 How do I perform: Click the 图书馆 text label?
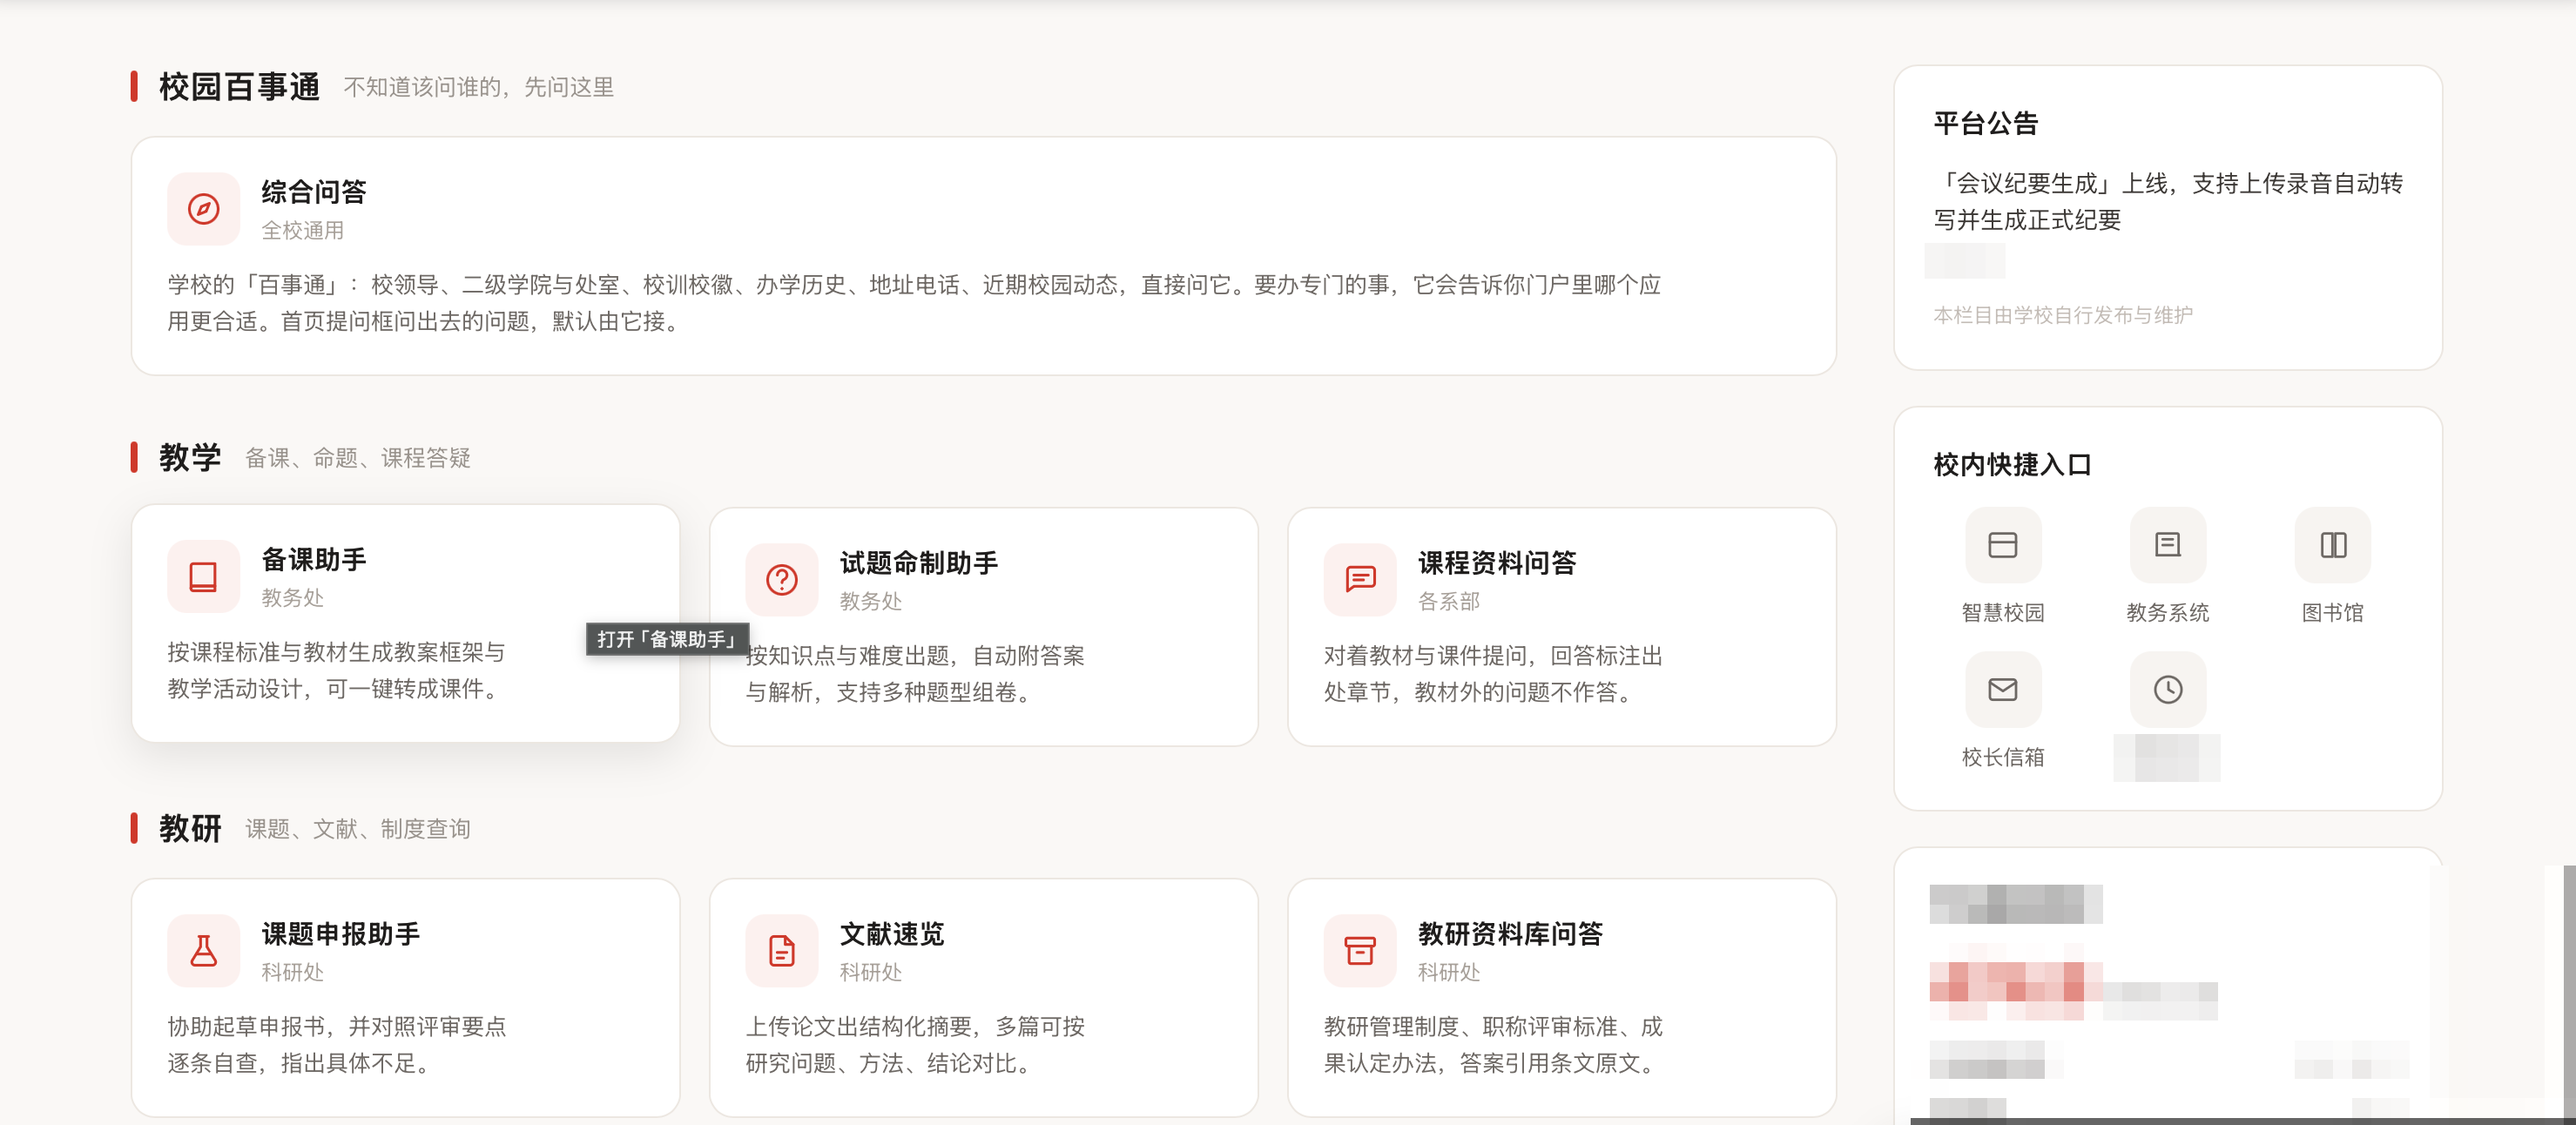[2332, 613]
